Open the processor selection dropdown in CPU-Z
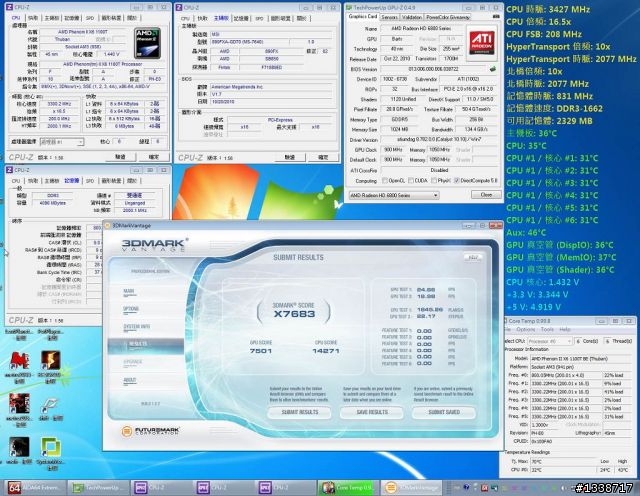Viewport: 640px width, 496px height. tap(62, 142)
